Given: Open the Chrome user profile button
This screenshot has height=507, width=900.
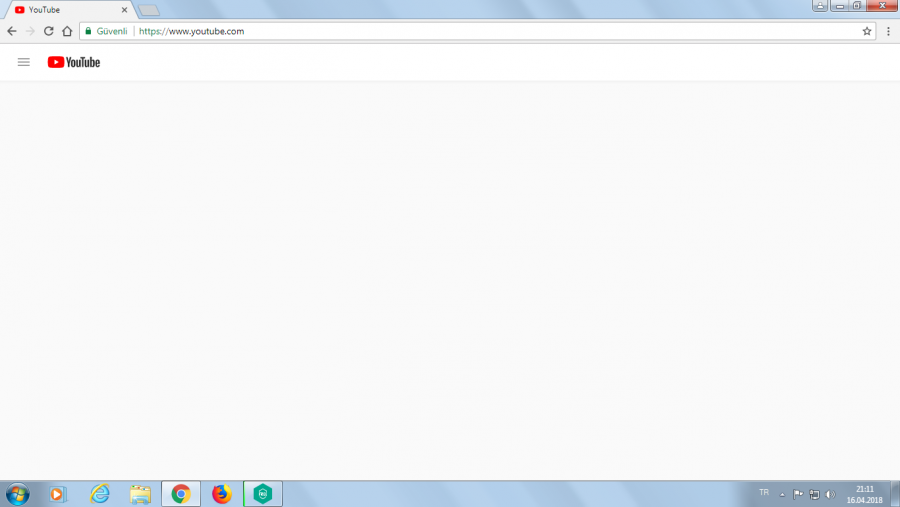Looking at the screenshot, I should pyautogui.click(x=820, y=6).
